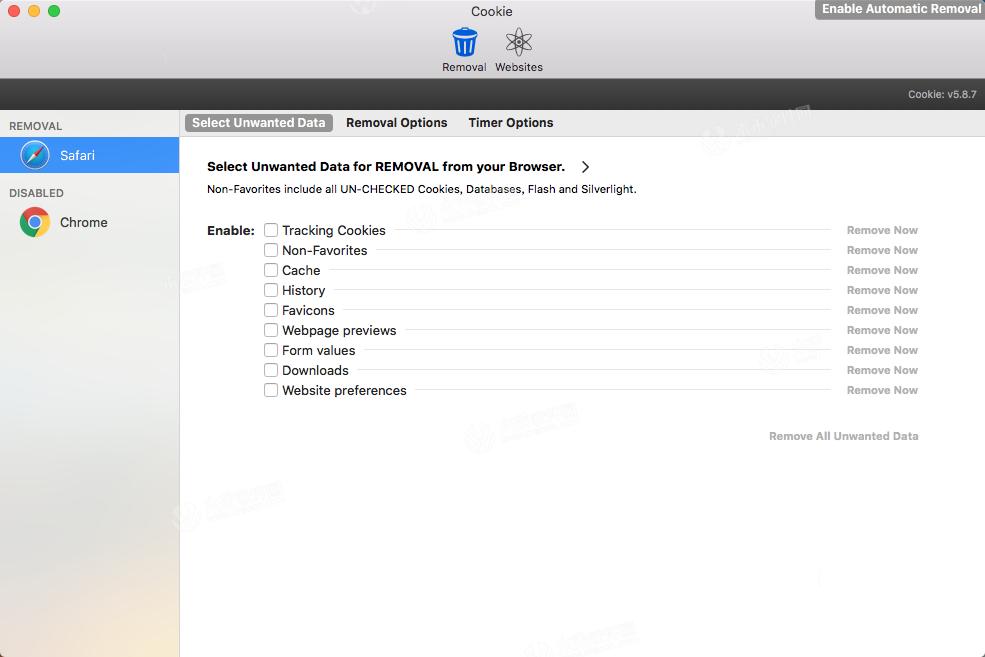Switch to Select Unwanted Data tab
The height and width of the screenshot is (657, 985).
tap(259, 123)
